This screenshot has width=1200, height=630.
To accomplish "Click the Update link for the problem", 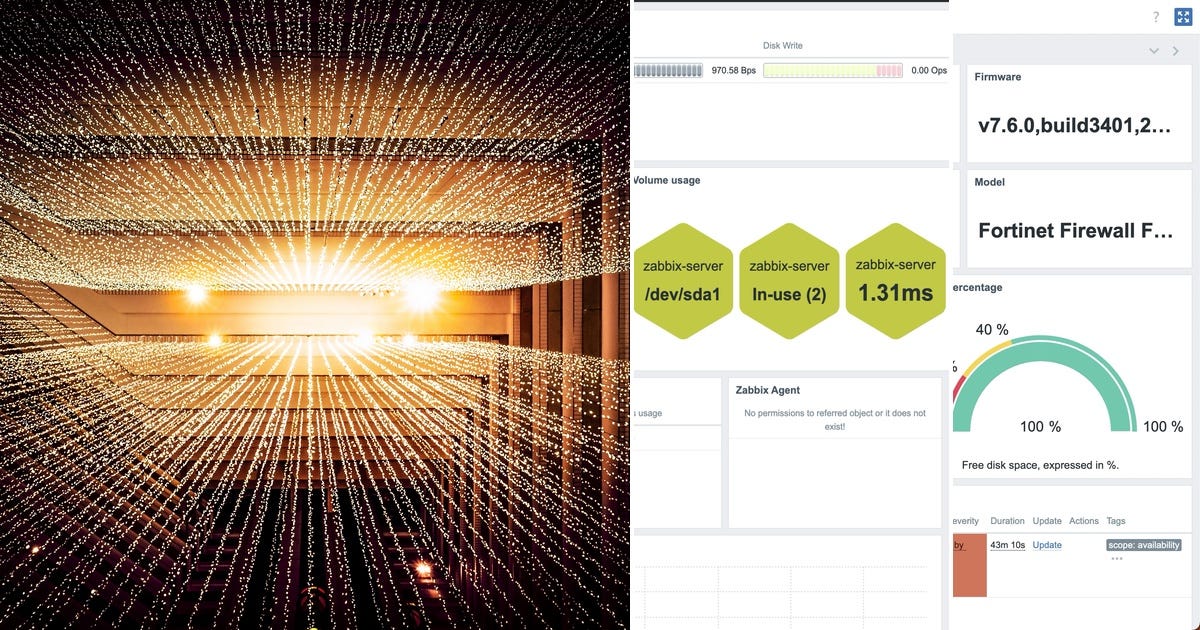I will (x=1046, y=545).
